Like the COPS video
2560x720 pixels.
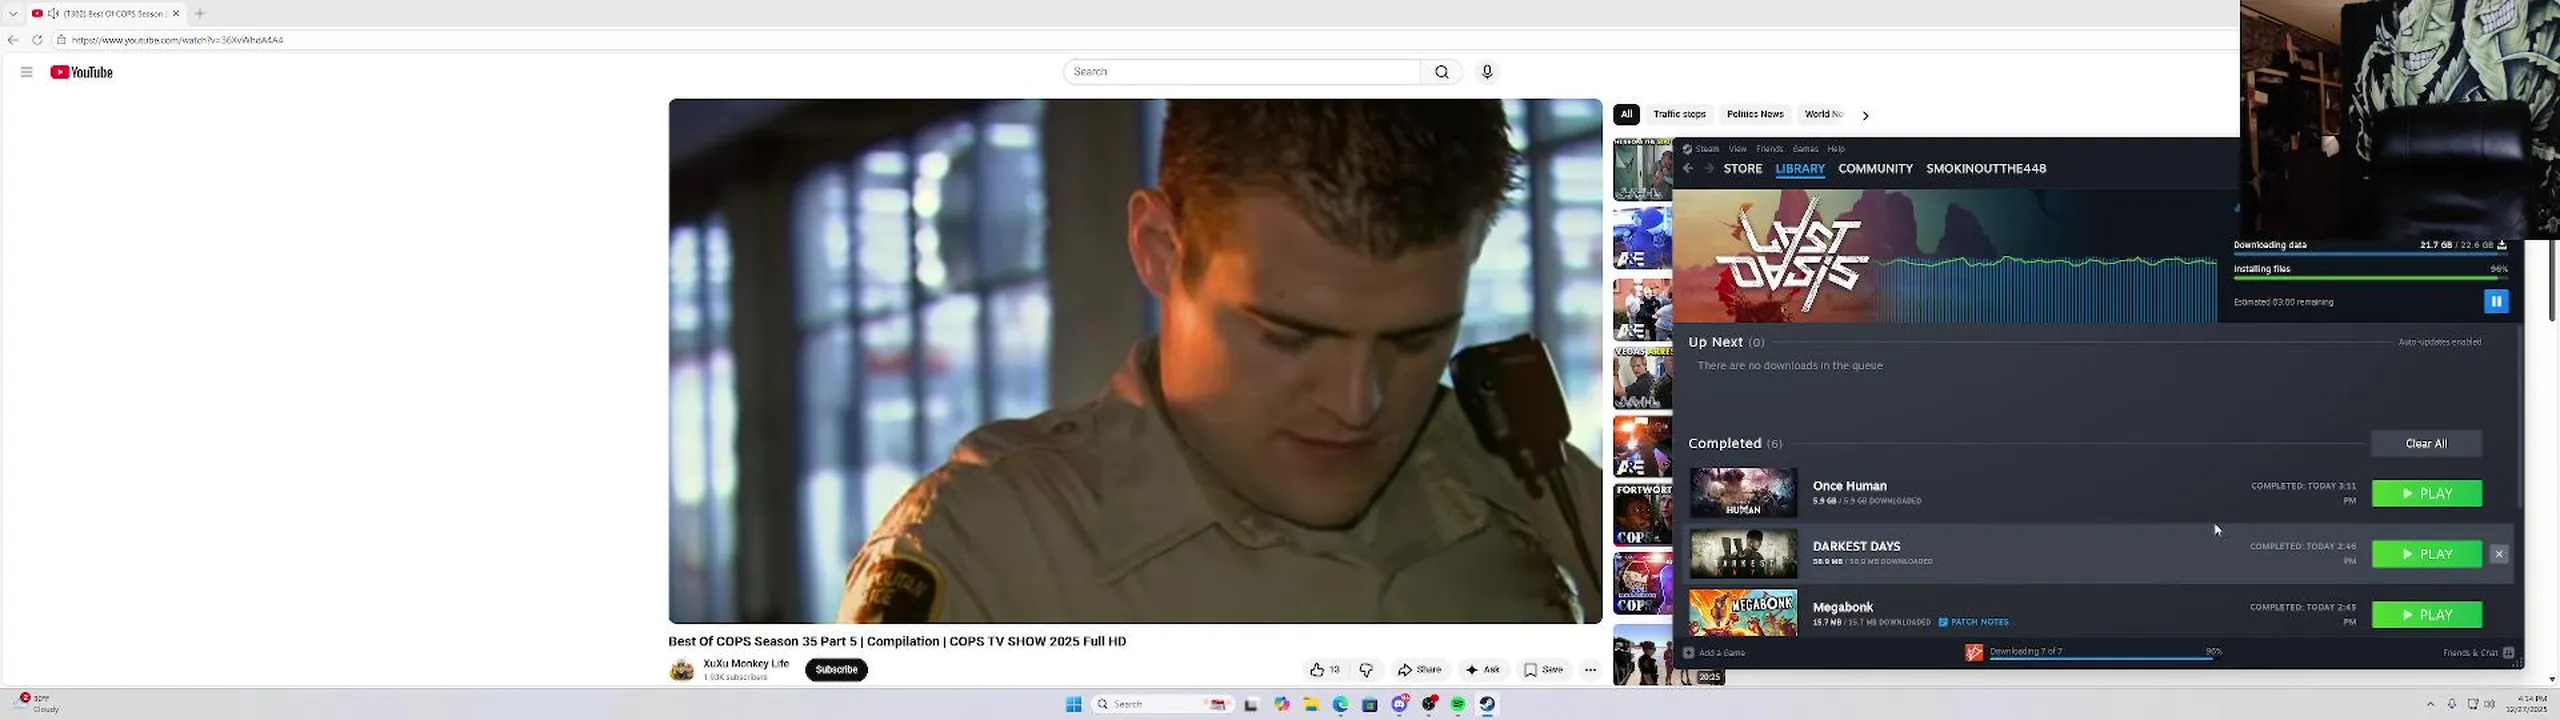pos(1324,670)
